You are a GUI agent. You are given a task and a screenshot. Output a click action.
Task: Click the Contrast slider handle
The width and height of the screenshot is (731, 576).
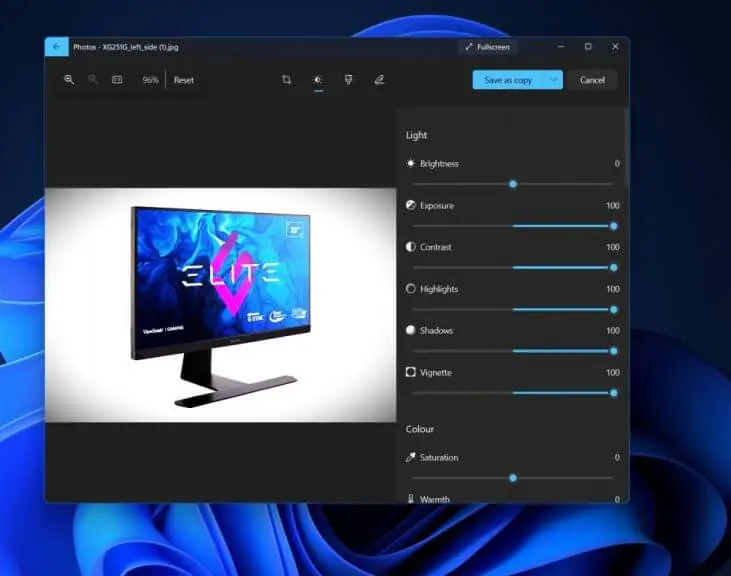pos(613,268)
